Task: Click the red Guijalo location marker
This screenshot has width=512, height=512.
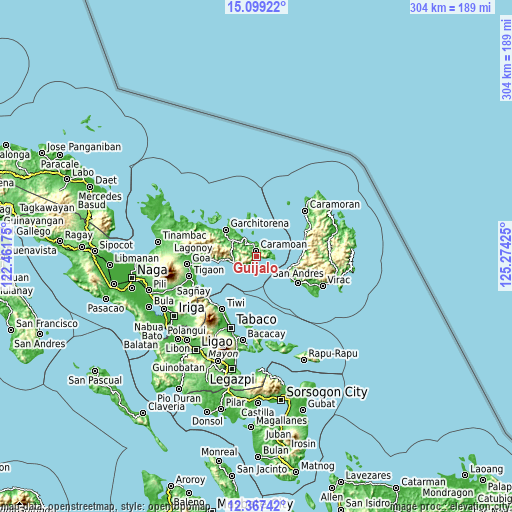Action: (256, 256)
